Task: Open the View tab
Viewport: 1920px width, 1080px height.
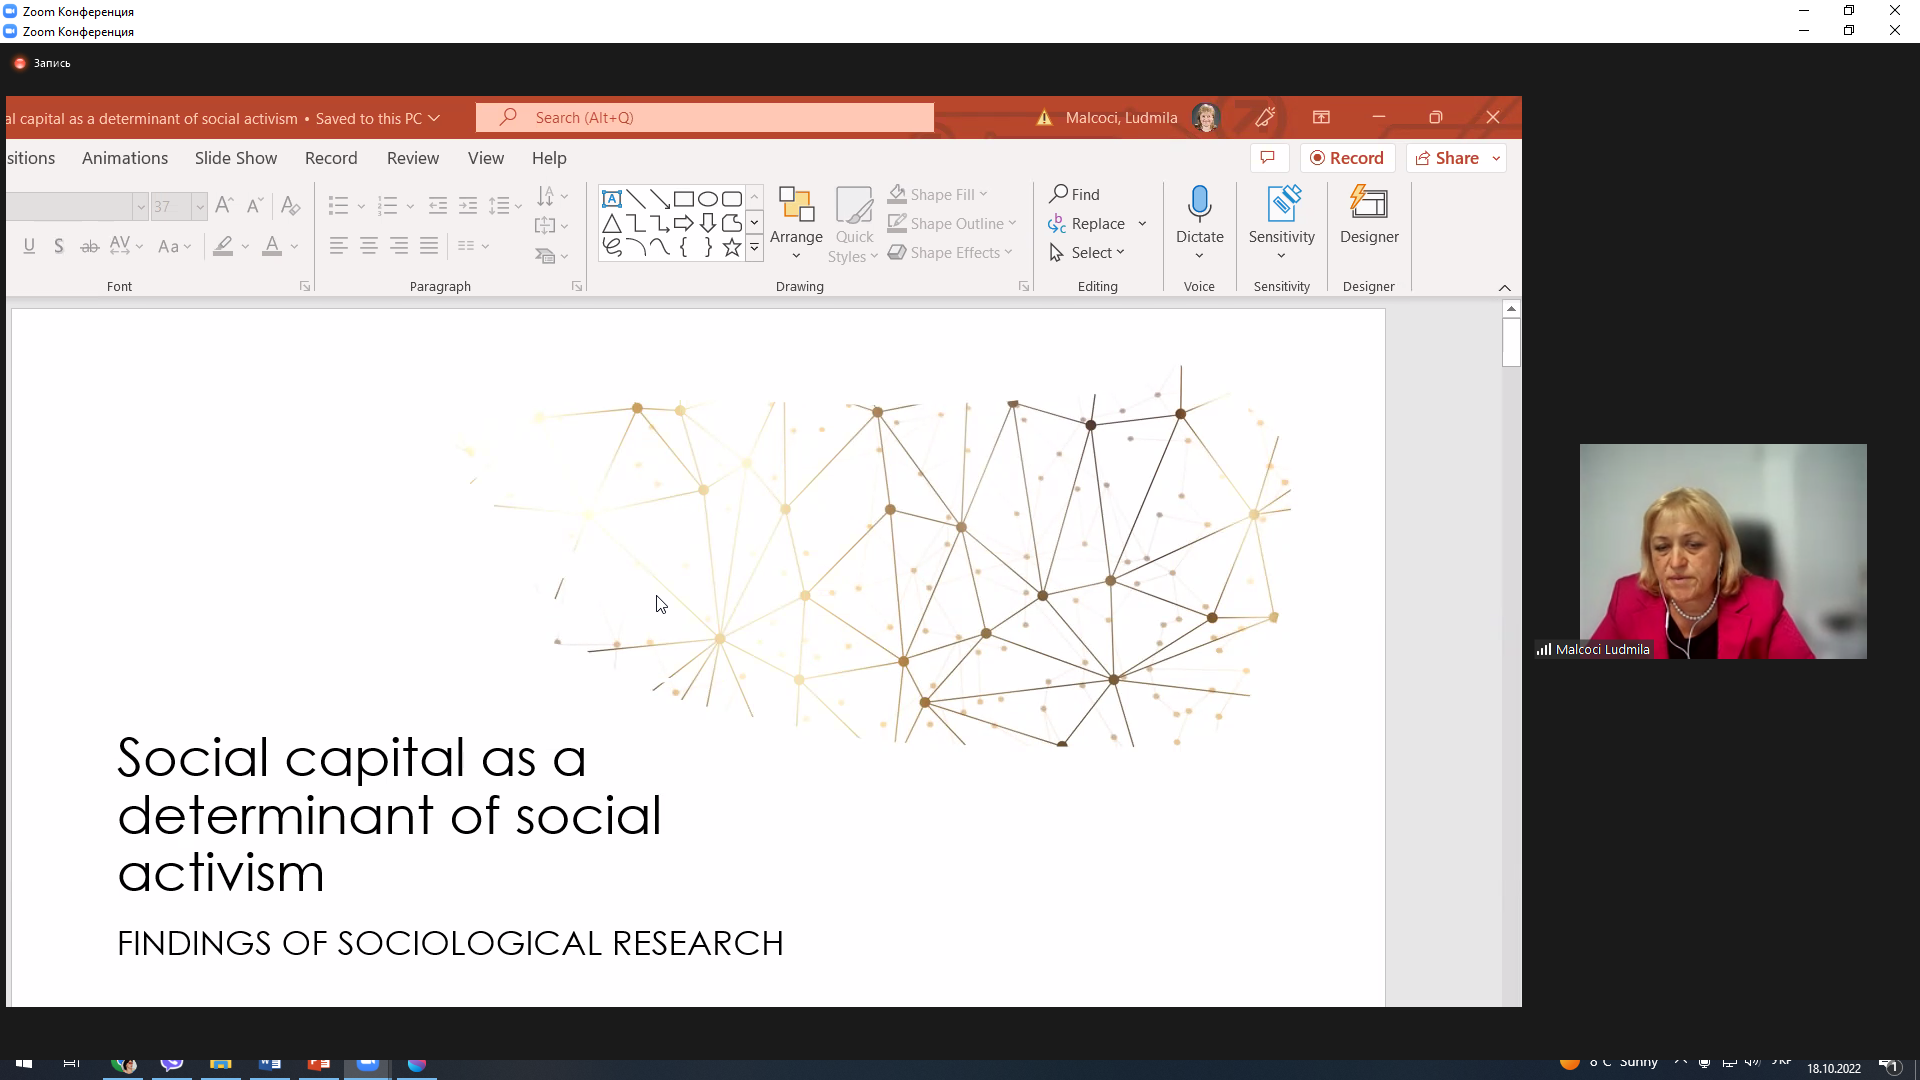Action: (486, 158)
